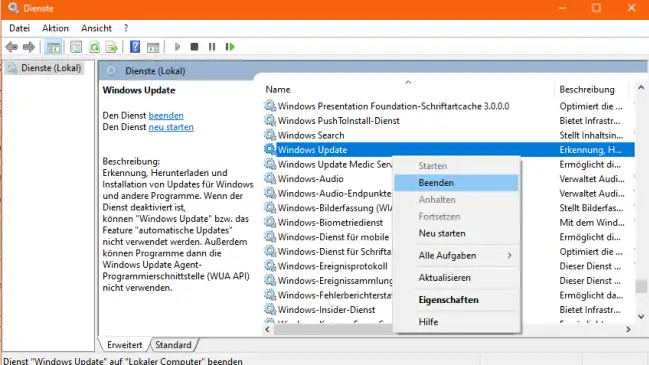The height and width of the screenshot is (365, 649).
Task: Open Eigenschaften from the context menu
Action: point(456,300)
